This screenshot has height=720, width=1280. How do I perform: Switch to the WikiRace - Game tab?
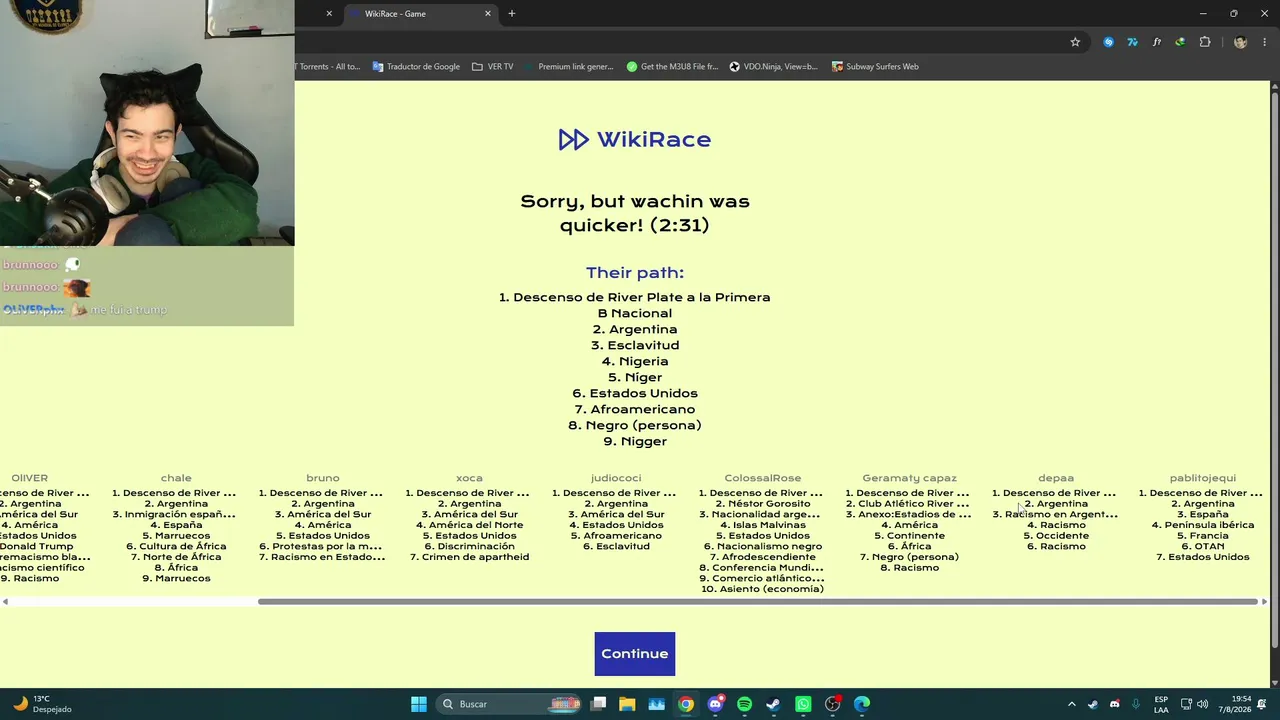(420, 14)
